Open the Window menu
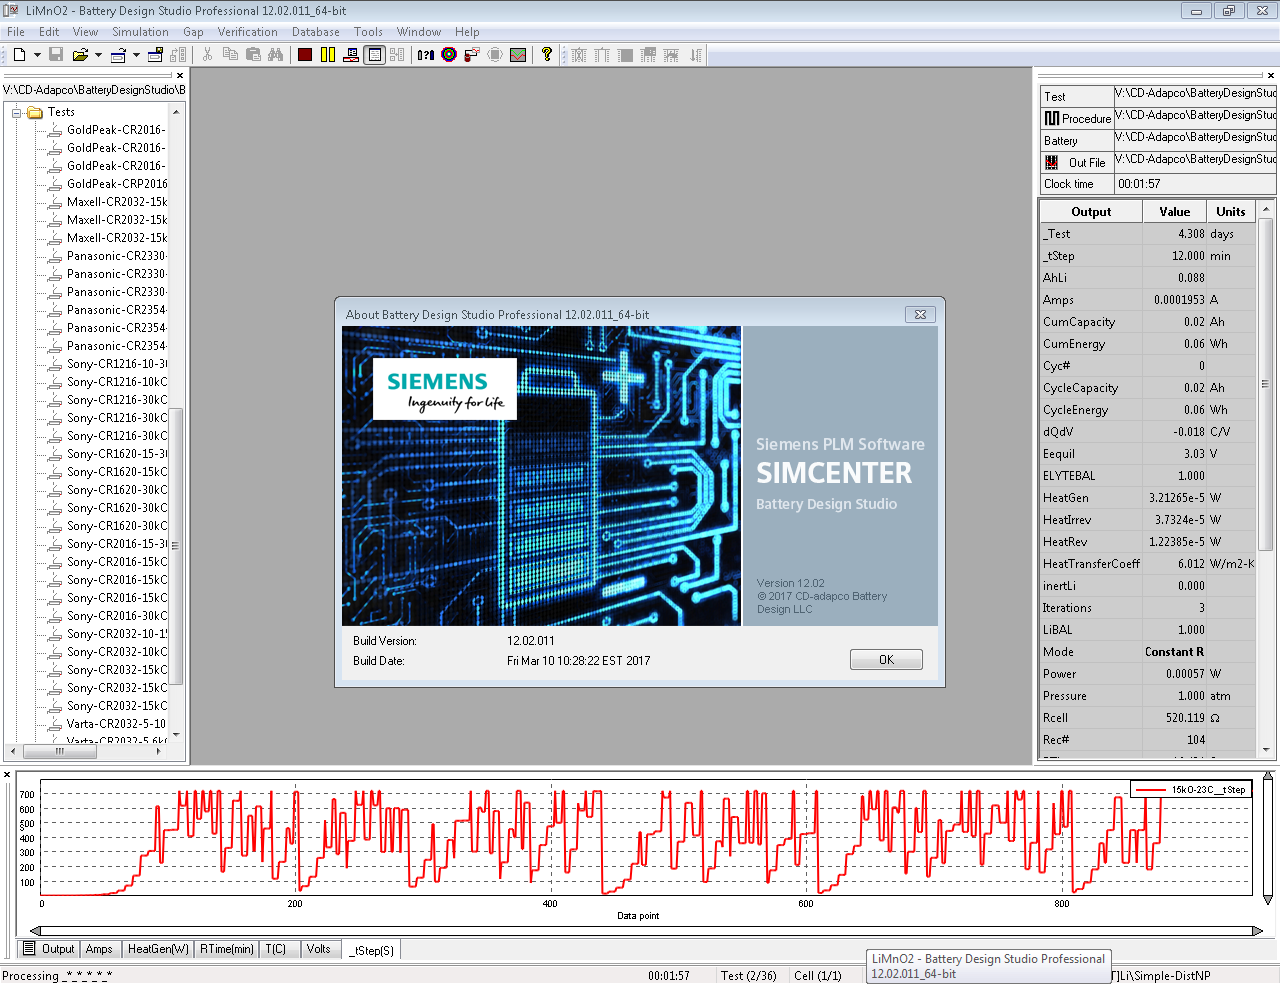Viewport: 1280px width, 984px height. 419,32
